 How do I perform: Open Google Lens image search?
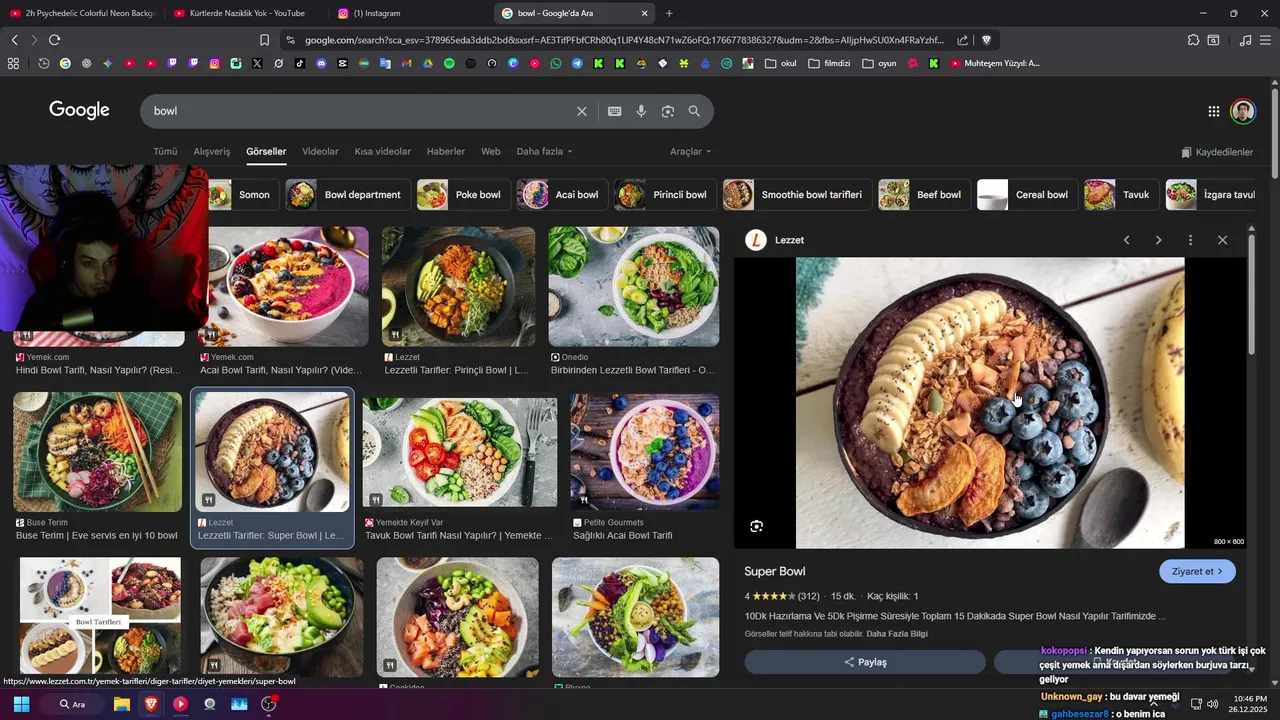coord(668,111)
